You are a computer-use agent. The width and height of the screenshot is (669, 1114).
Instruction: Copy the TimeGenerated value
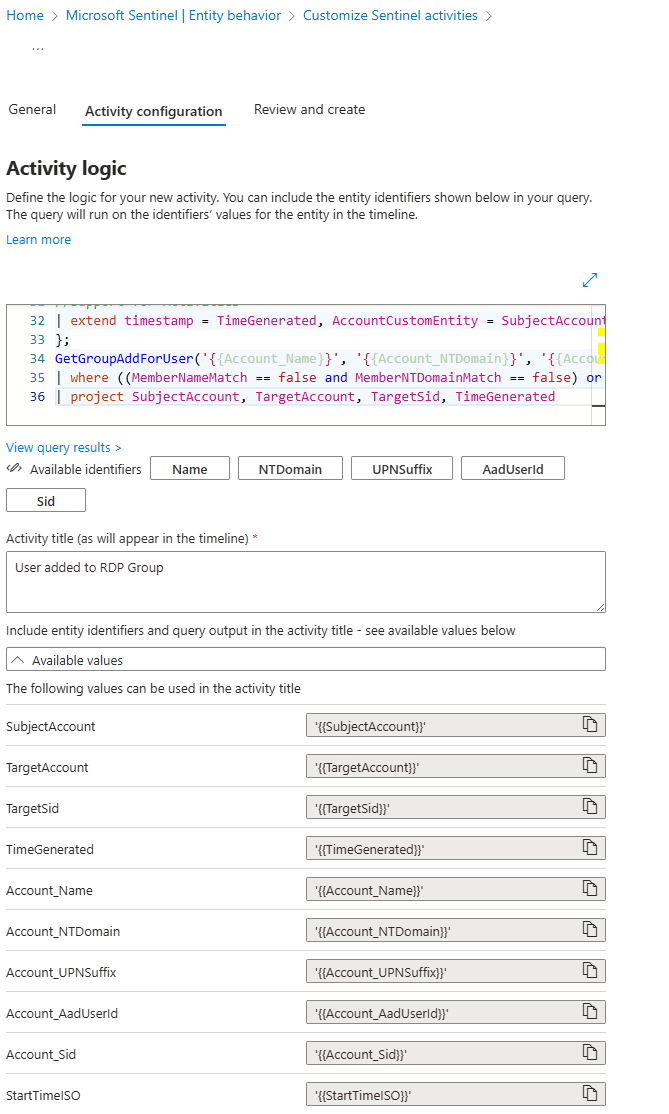coord(590,848)
